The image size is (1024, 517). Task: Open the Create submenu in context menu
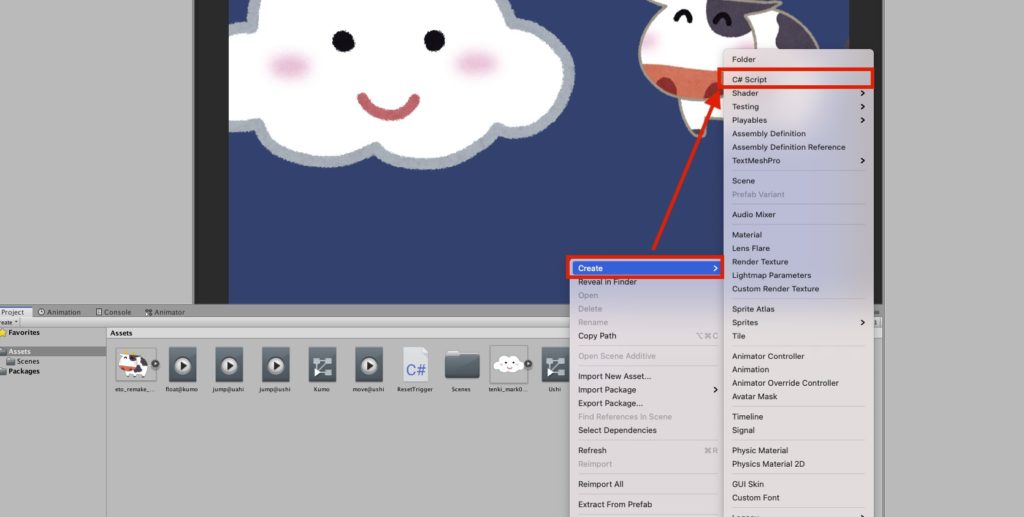click(x=645, y=268)
